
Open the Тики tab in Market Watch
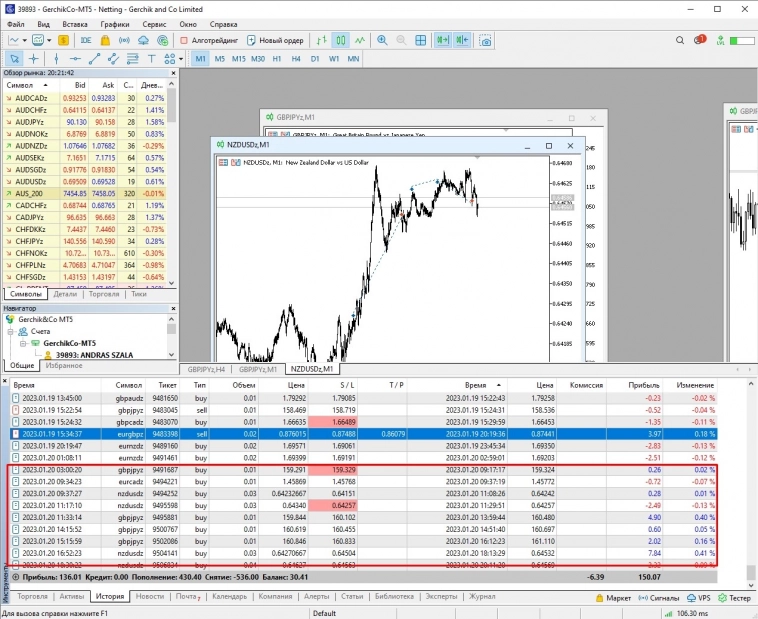pos(139,294)
